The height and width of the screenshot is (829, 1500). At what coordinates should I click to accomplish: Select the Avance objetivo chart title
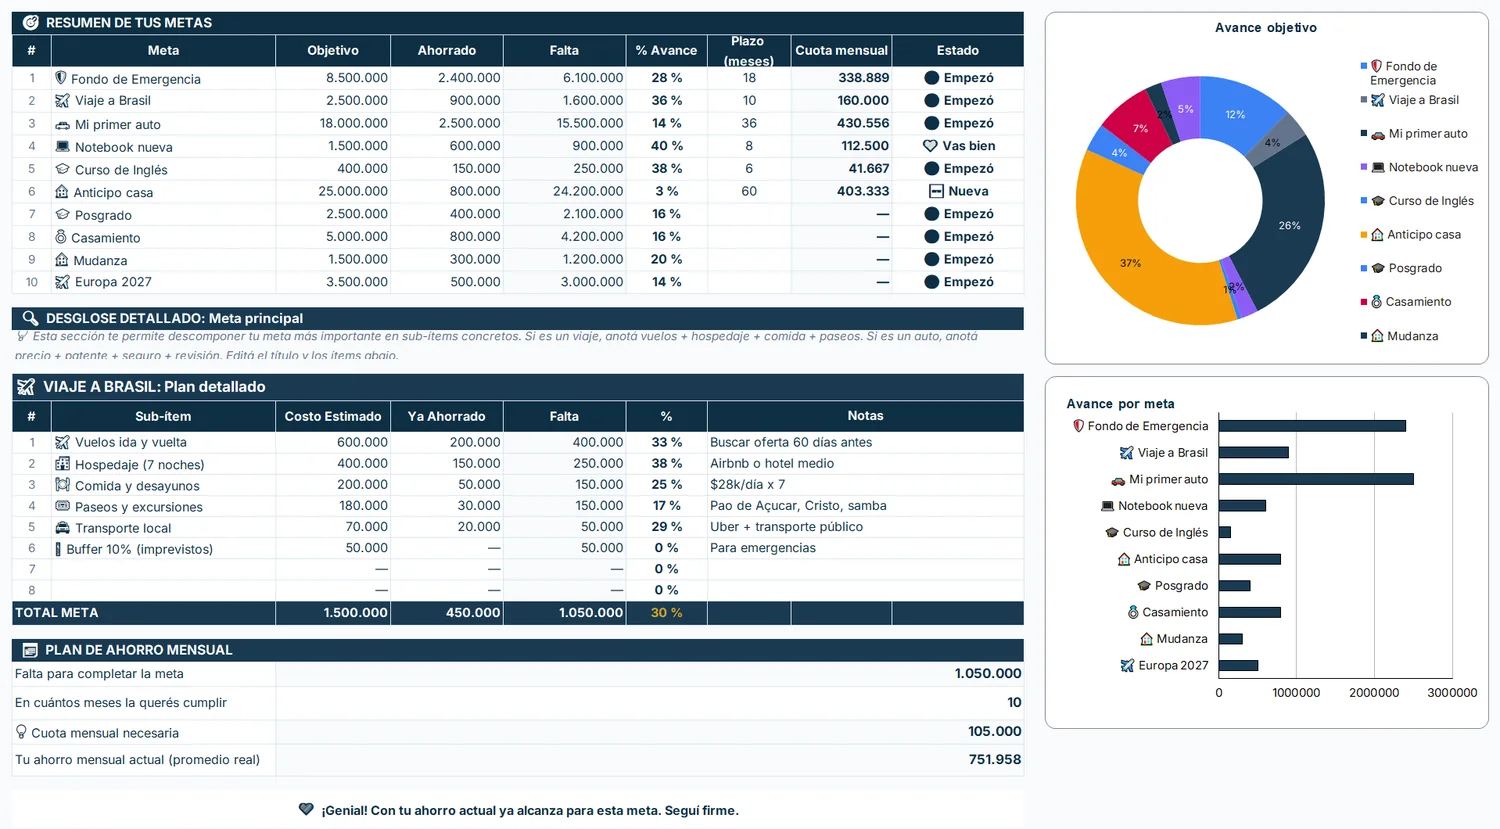[1265, 28]
